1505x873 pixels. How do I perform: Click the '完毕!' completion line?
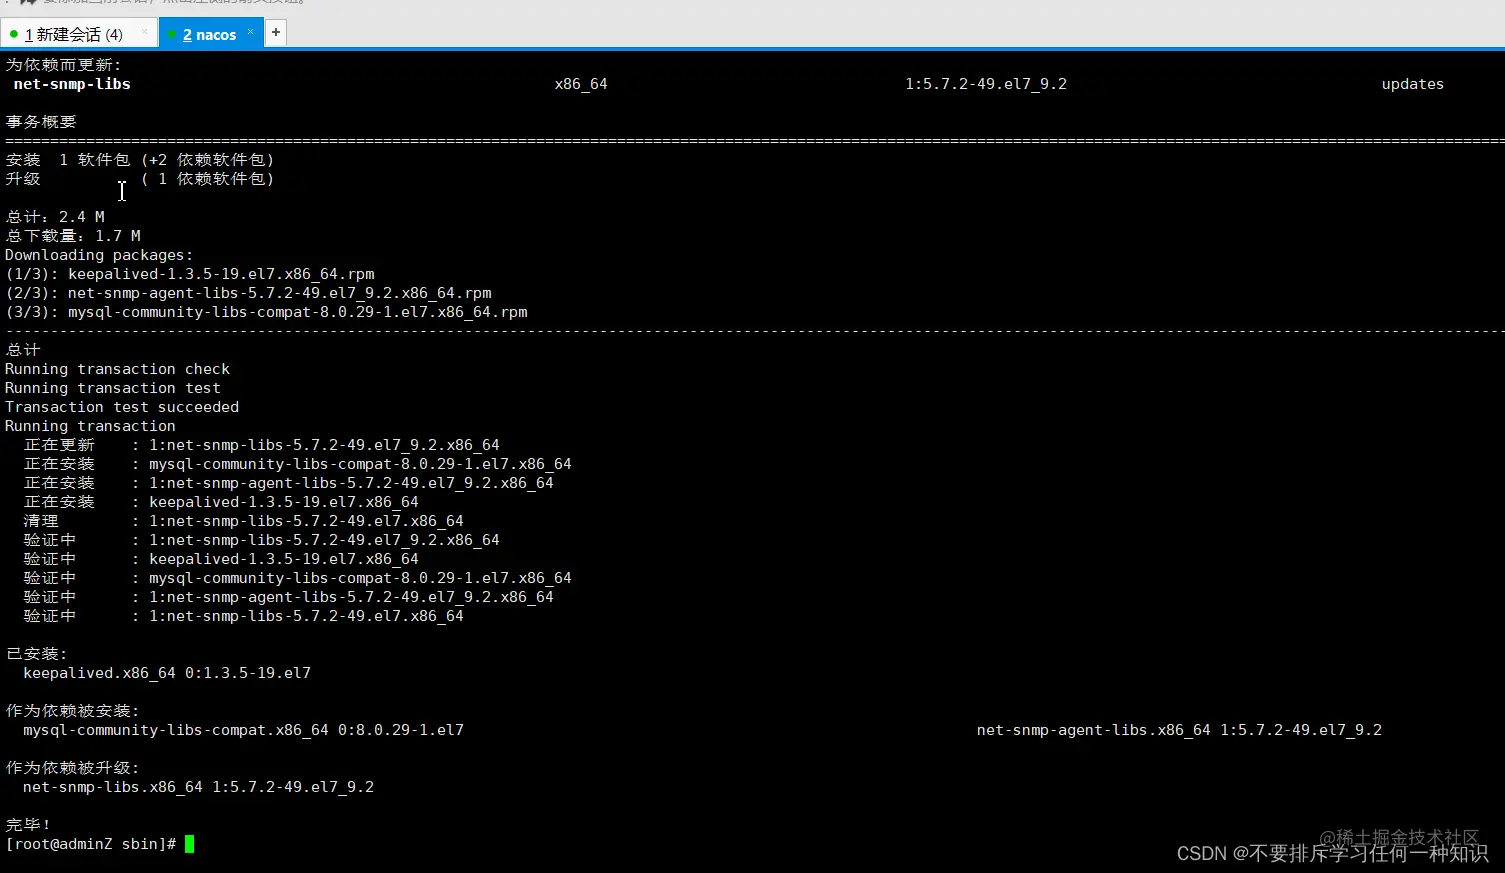pyautogui.click(x=28, y=825)
